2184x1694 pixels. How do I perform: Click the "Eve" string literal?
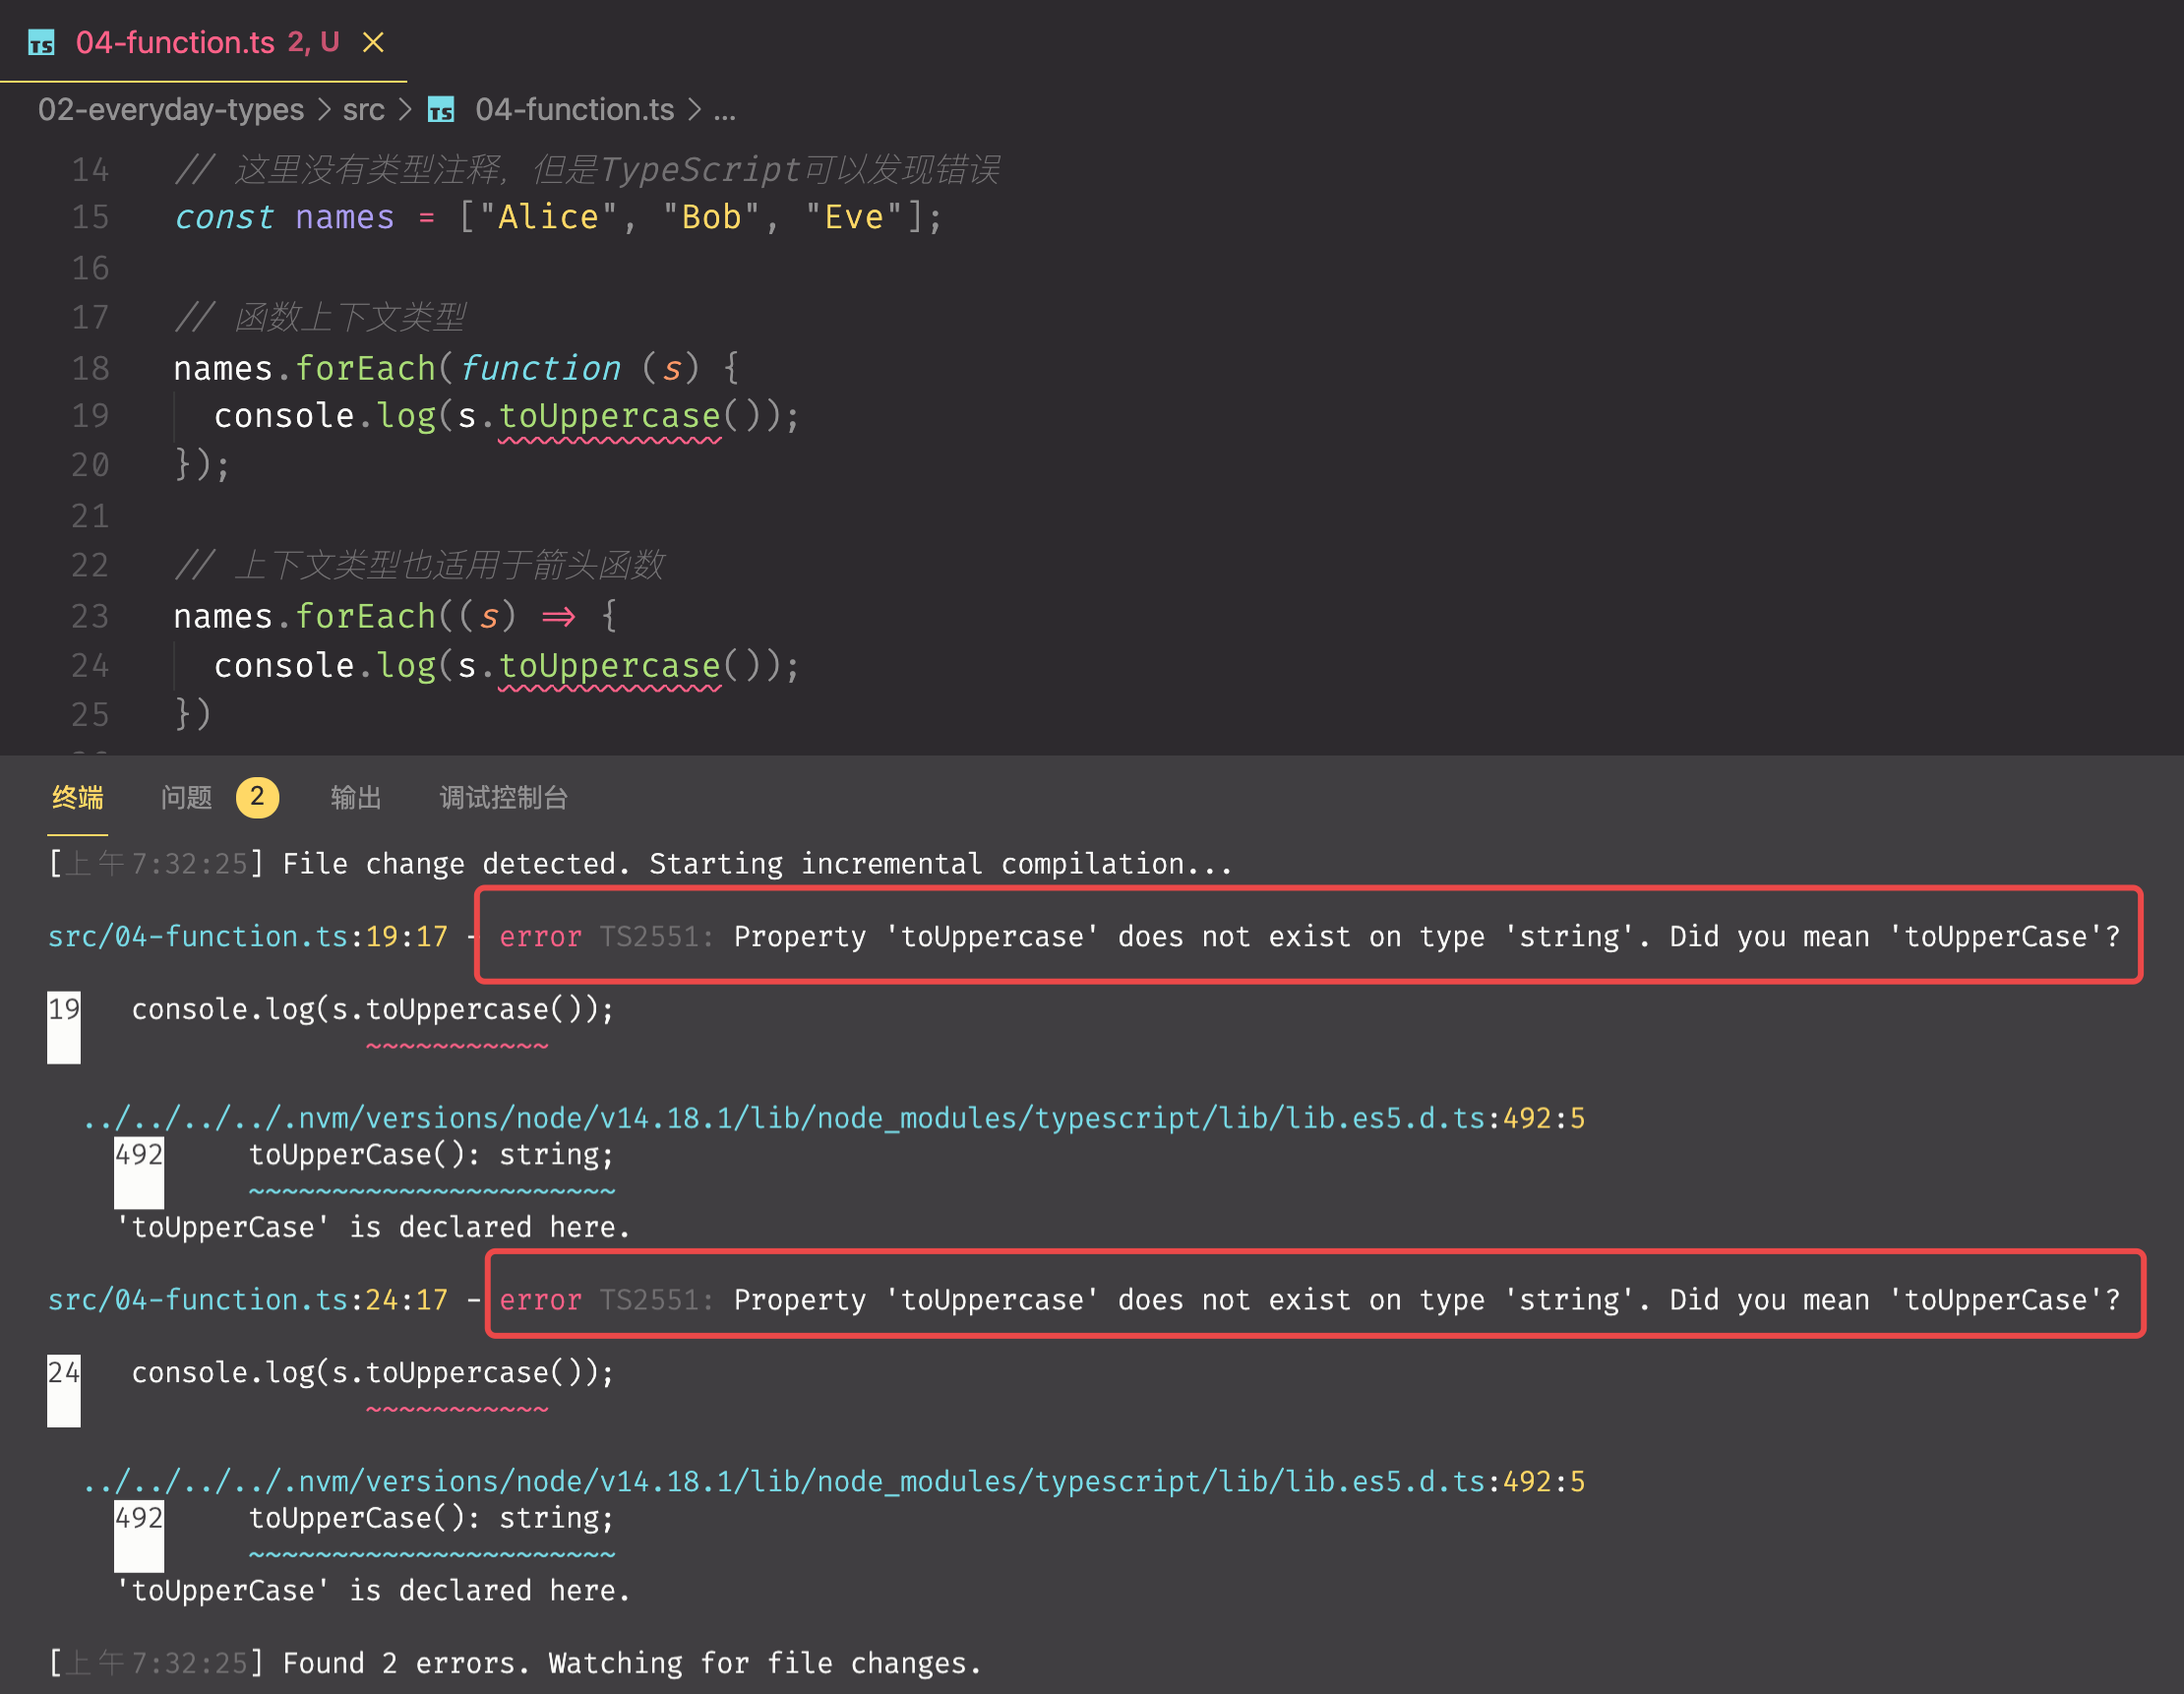click(854, 217)
